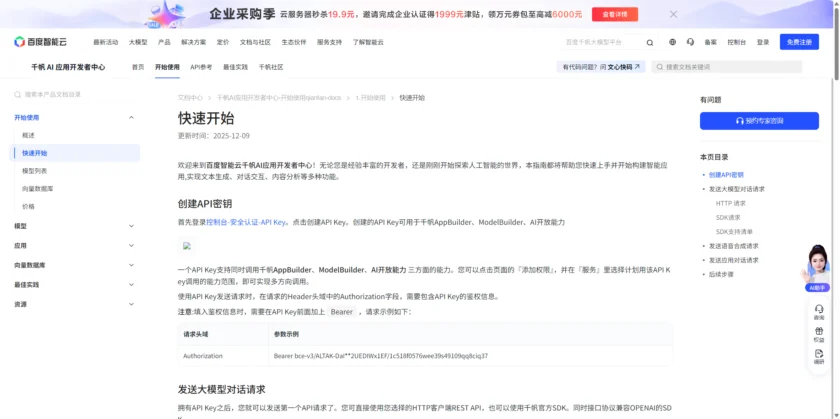This screenshot has height=419, width=840.
Task: Collapse the 开始使用 sidebar section
Action: pyautogui.click(x=131, y=117)
